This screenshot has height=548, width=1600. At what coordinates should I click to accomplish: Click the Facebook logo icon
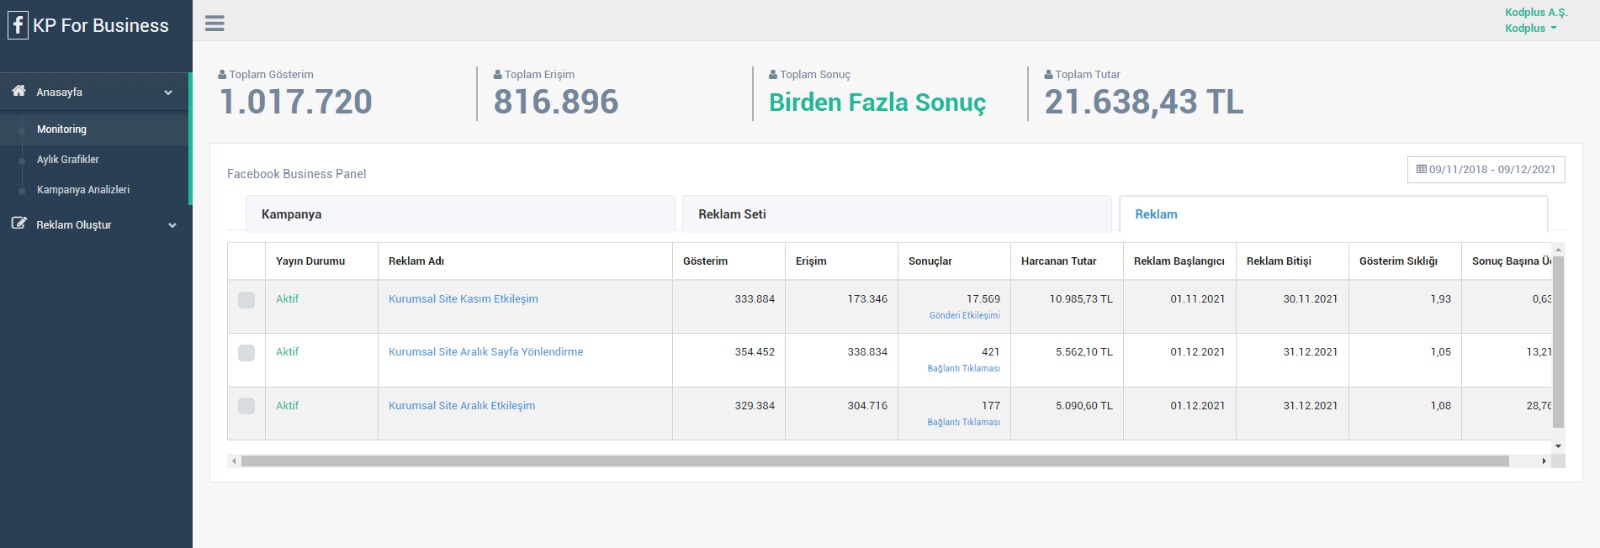click(x=18, y=25)
